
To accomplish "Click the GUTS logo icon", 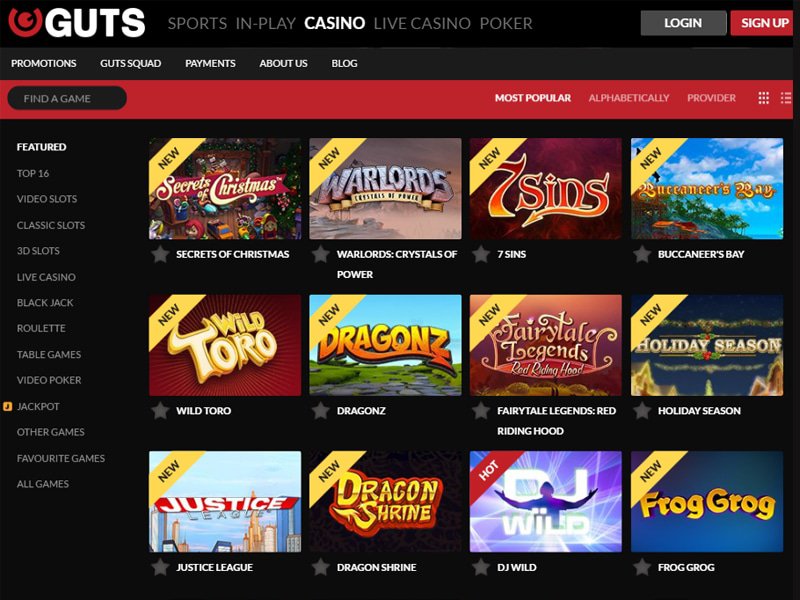I will (25, 21).
